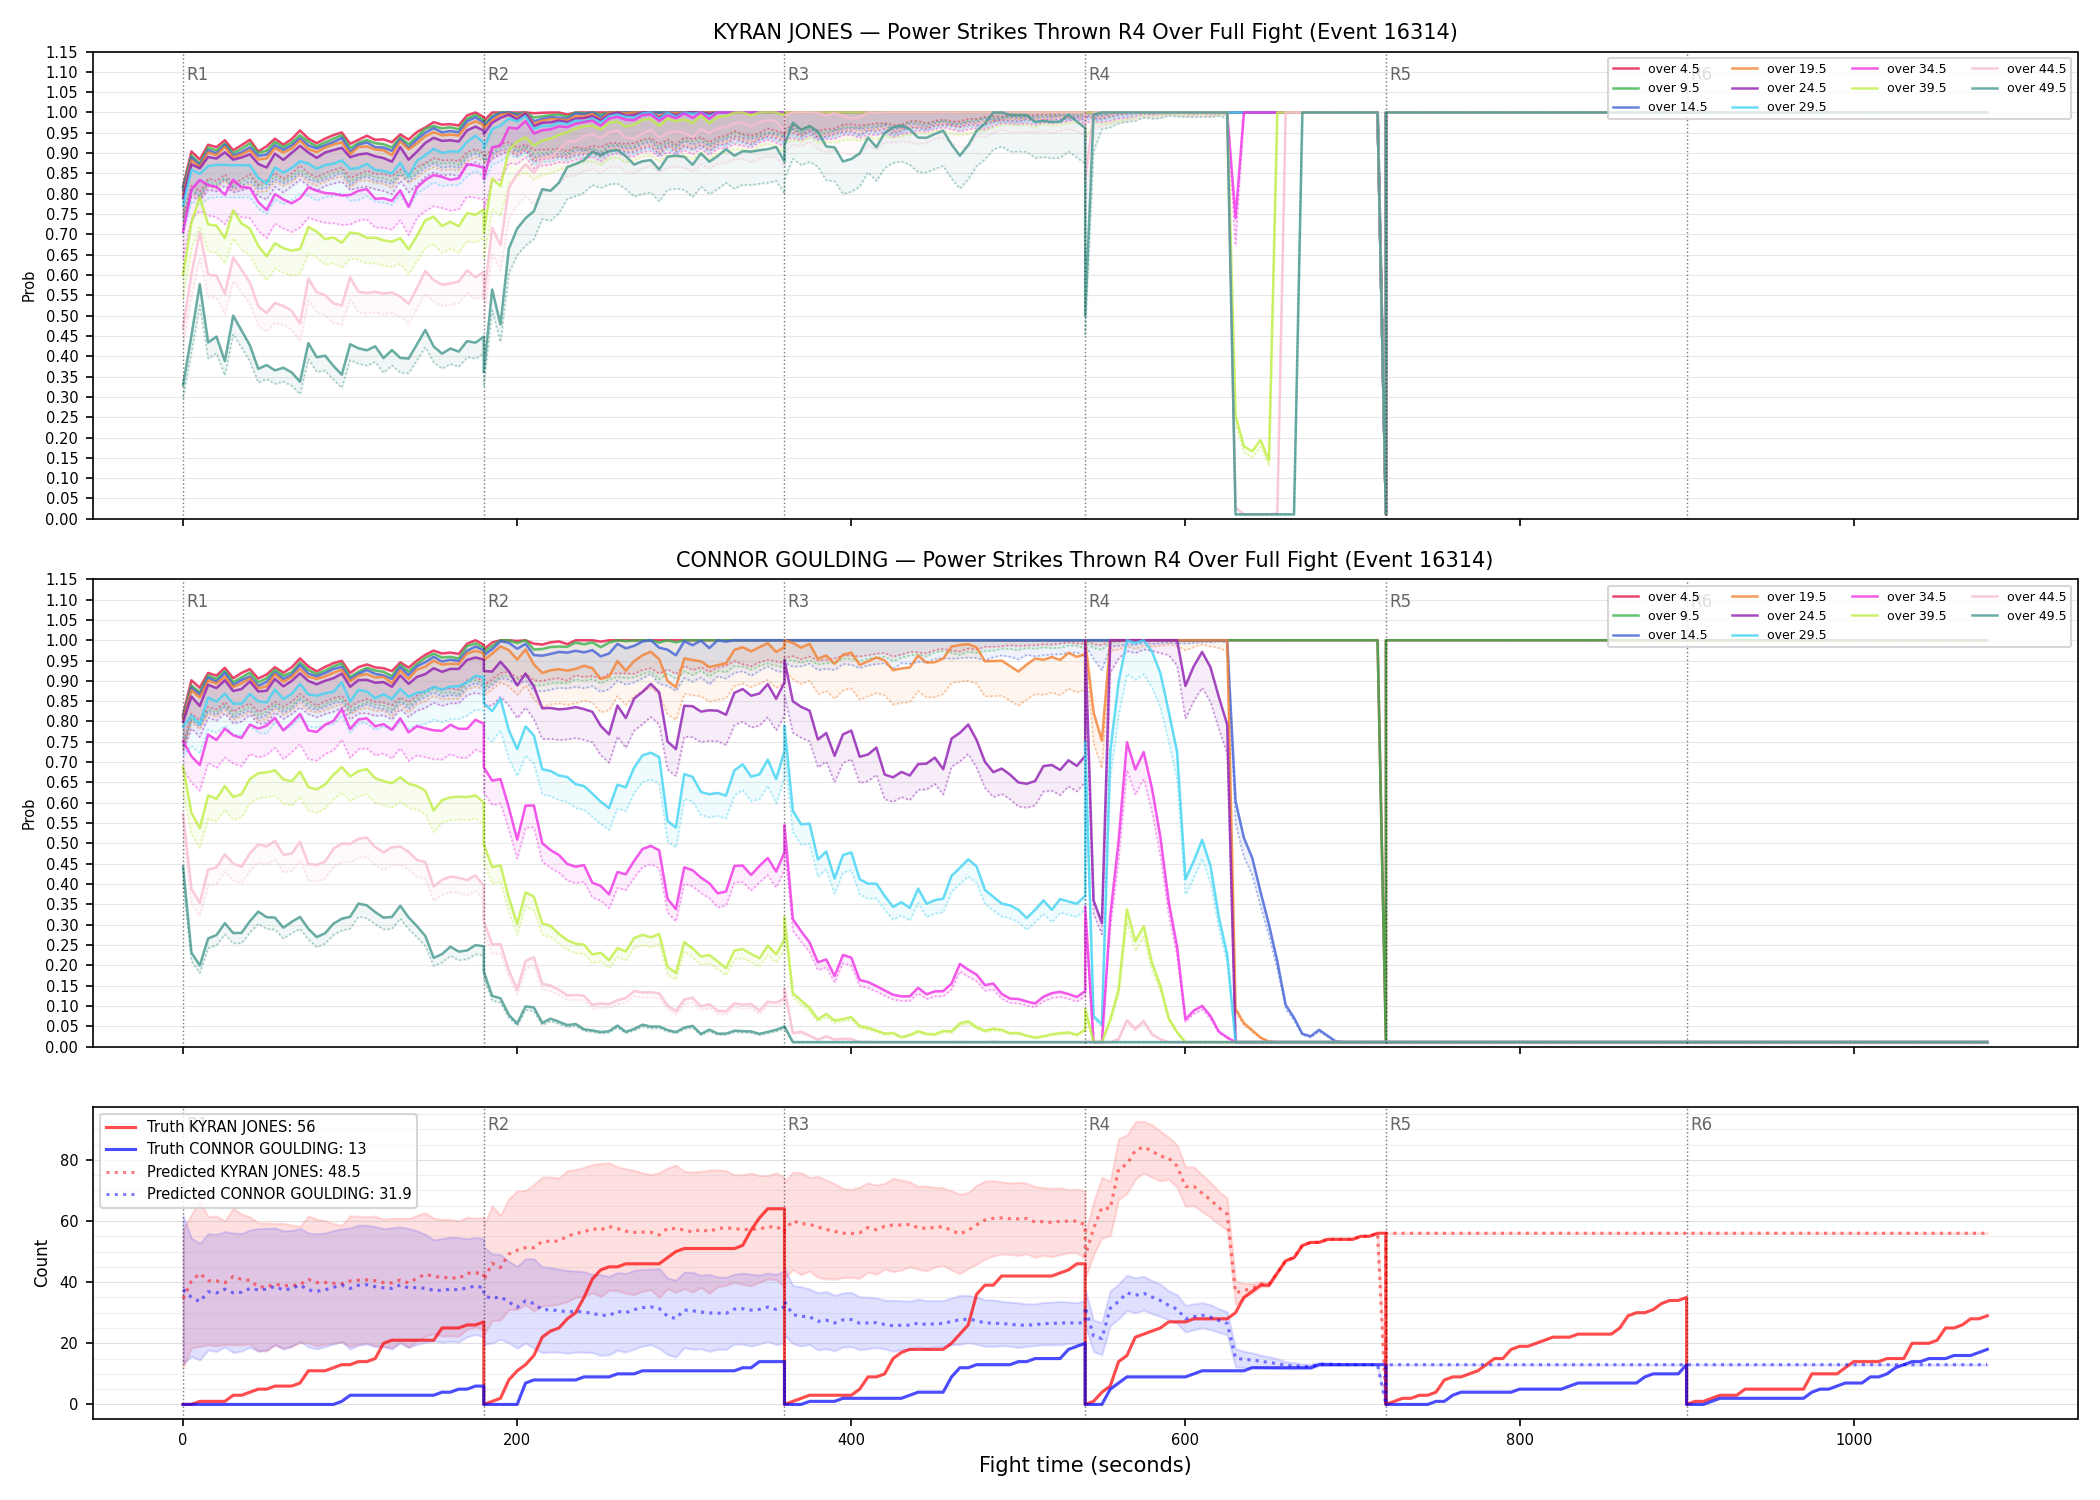2100x1500 pixels.
Task: Click the 600 tick label on the time axis
Action: pyautogui.click(x=1185, y=1440)
